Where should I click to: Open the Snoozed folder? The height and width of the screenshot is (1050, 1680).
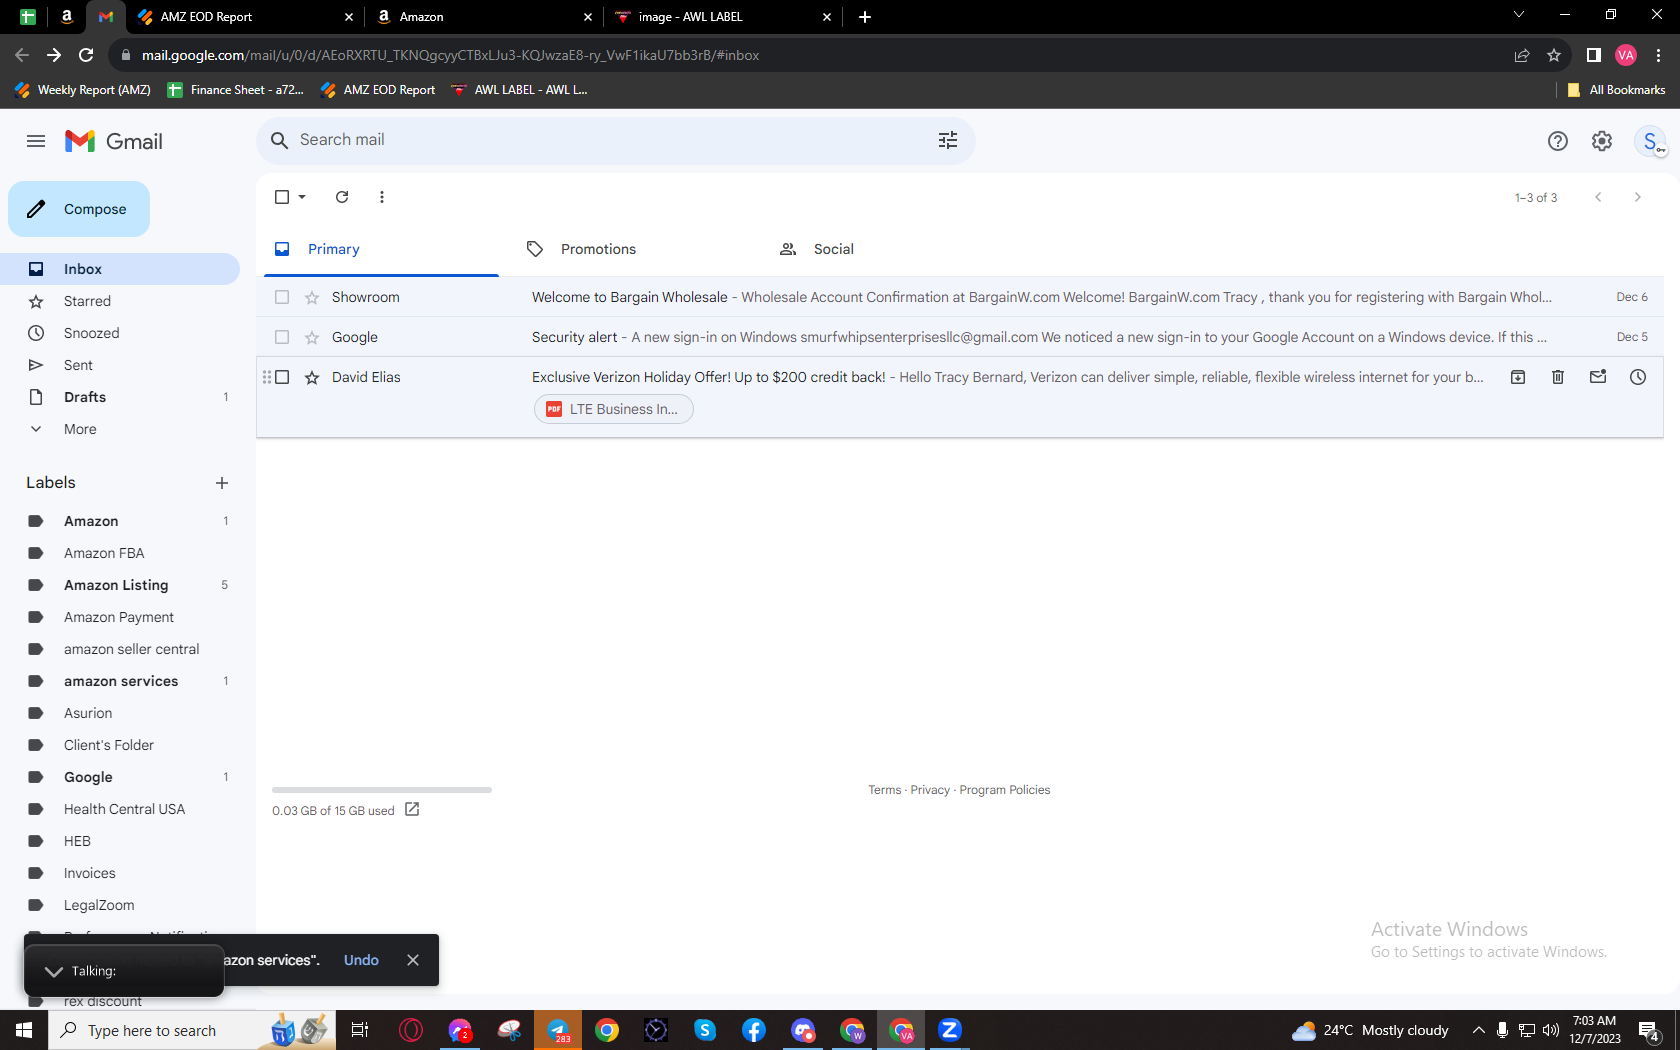[x=120, y=333]
